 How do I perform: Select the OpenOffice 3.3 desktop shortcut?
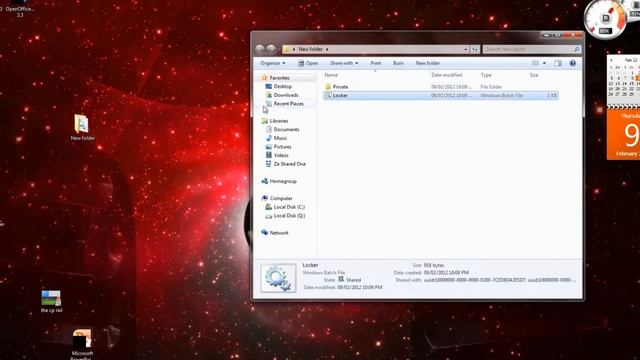[20, 9]
